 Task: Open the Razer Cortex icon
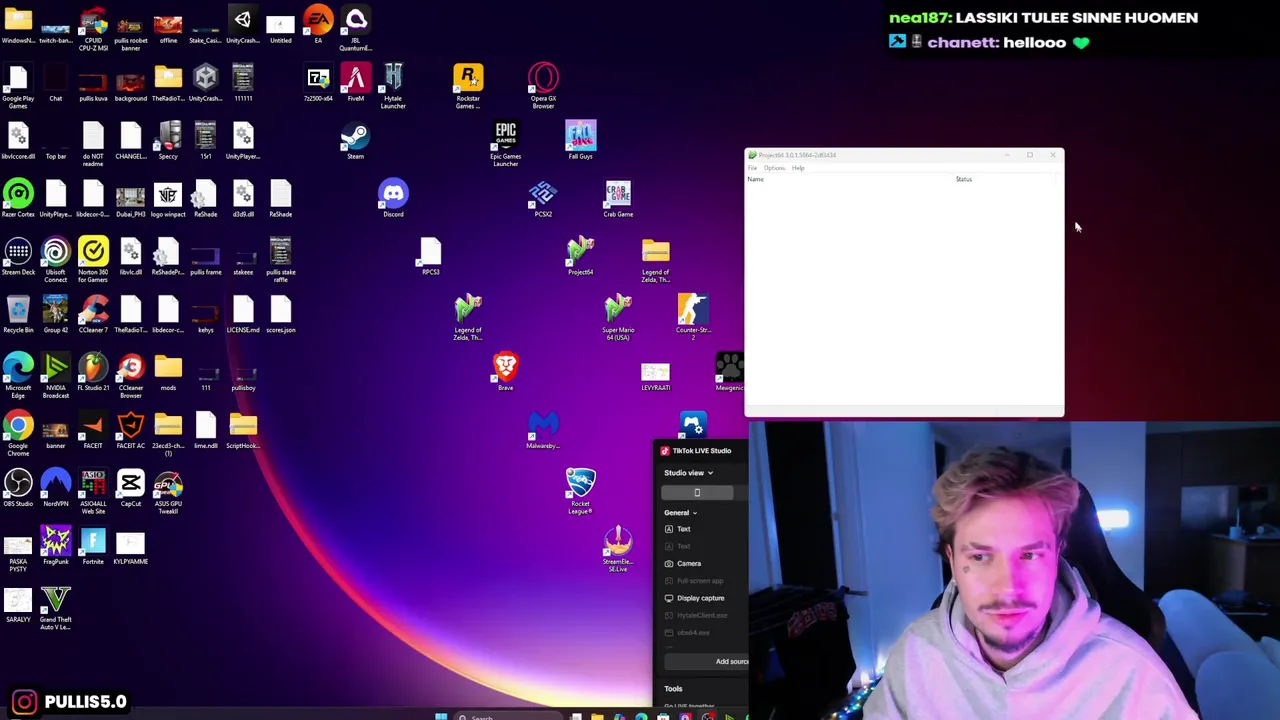coord(18,198)
